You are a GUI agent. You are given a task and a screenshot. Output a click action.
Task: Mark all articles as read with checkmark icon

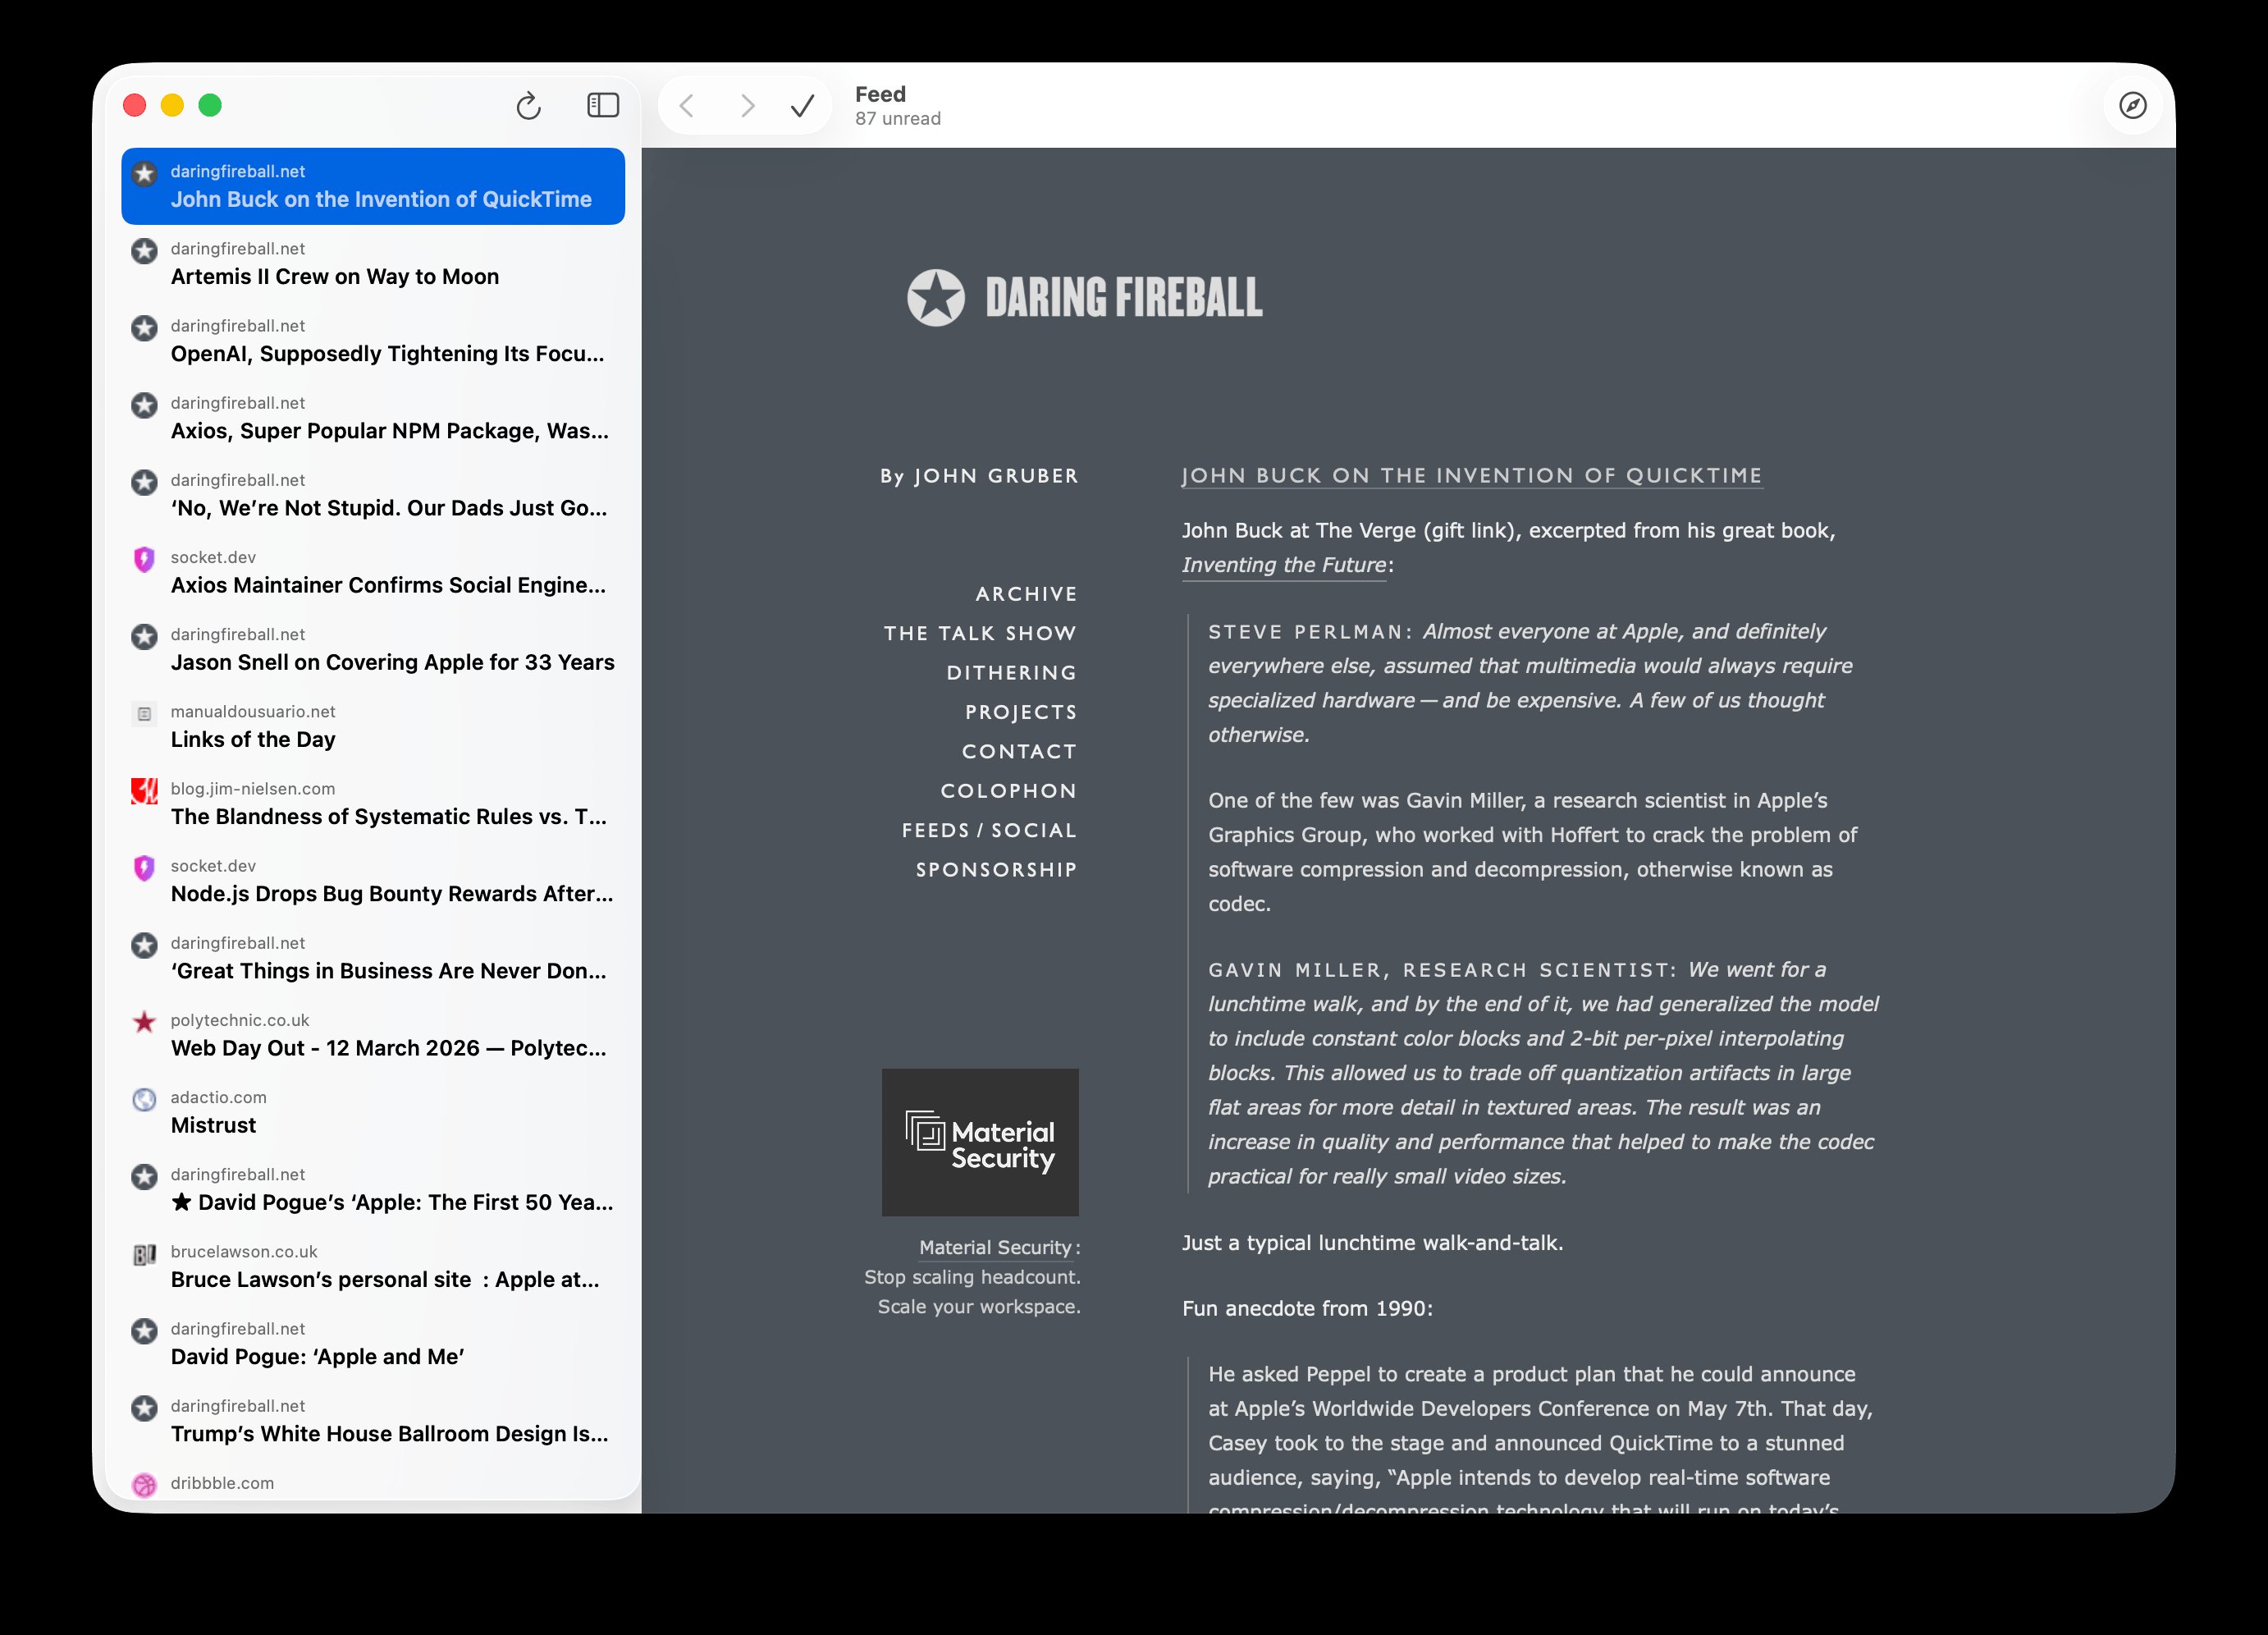click(x=801, y=105)
